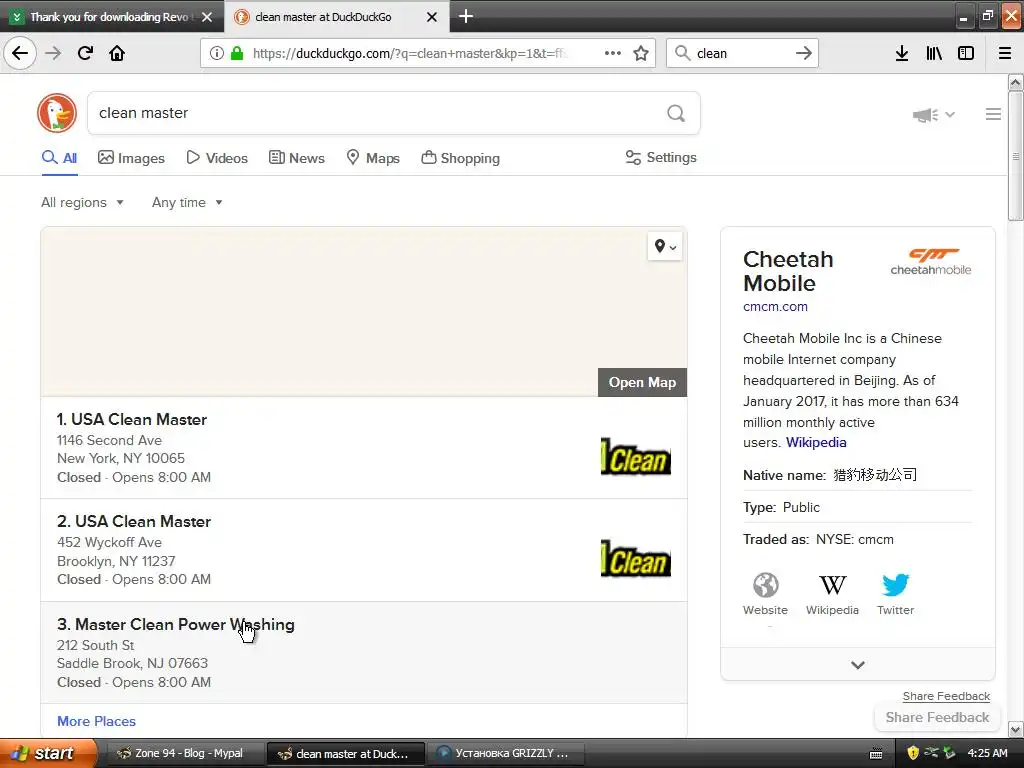Click the green padlock security icon
Screen dimensions: 1024x768
click(x=237, y=53)
